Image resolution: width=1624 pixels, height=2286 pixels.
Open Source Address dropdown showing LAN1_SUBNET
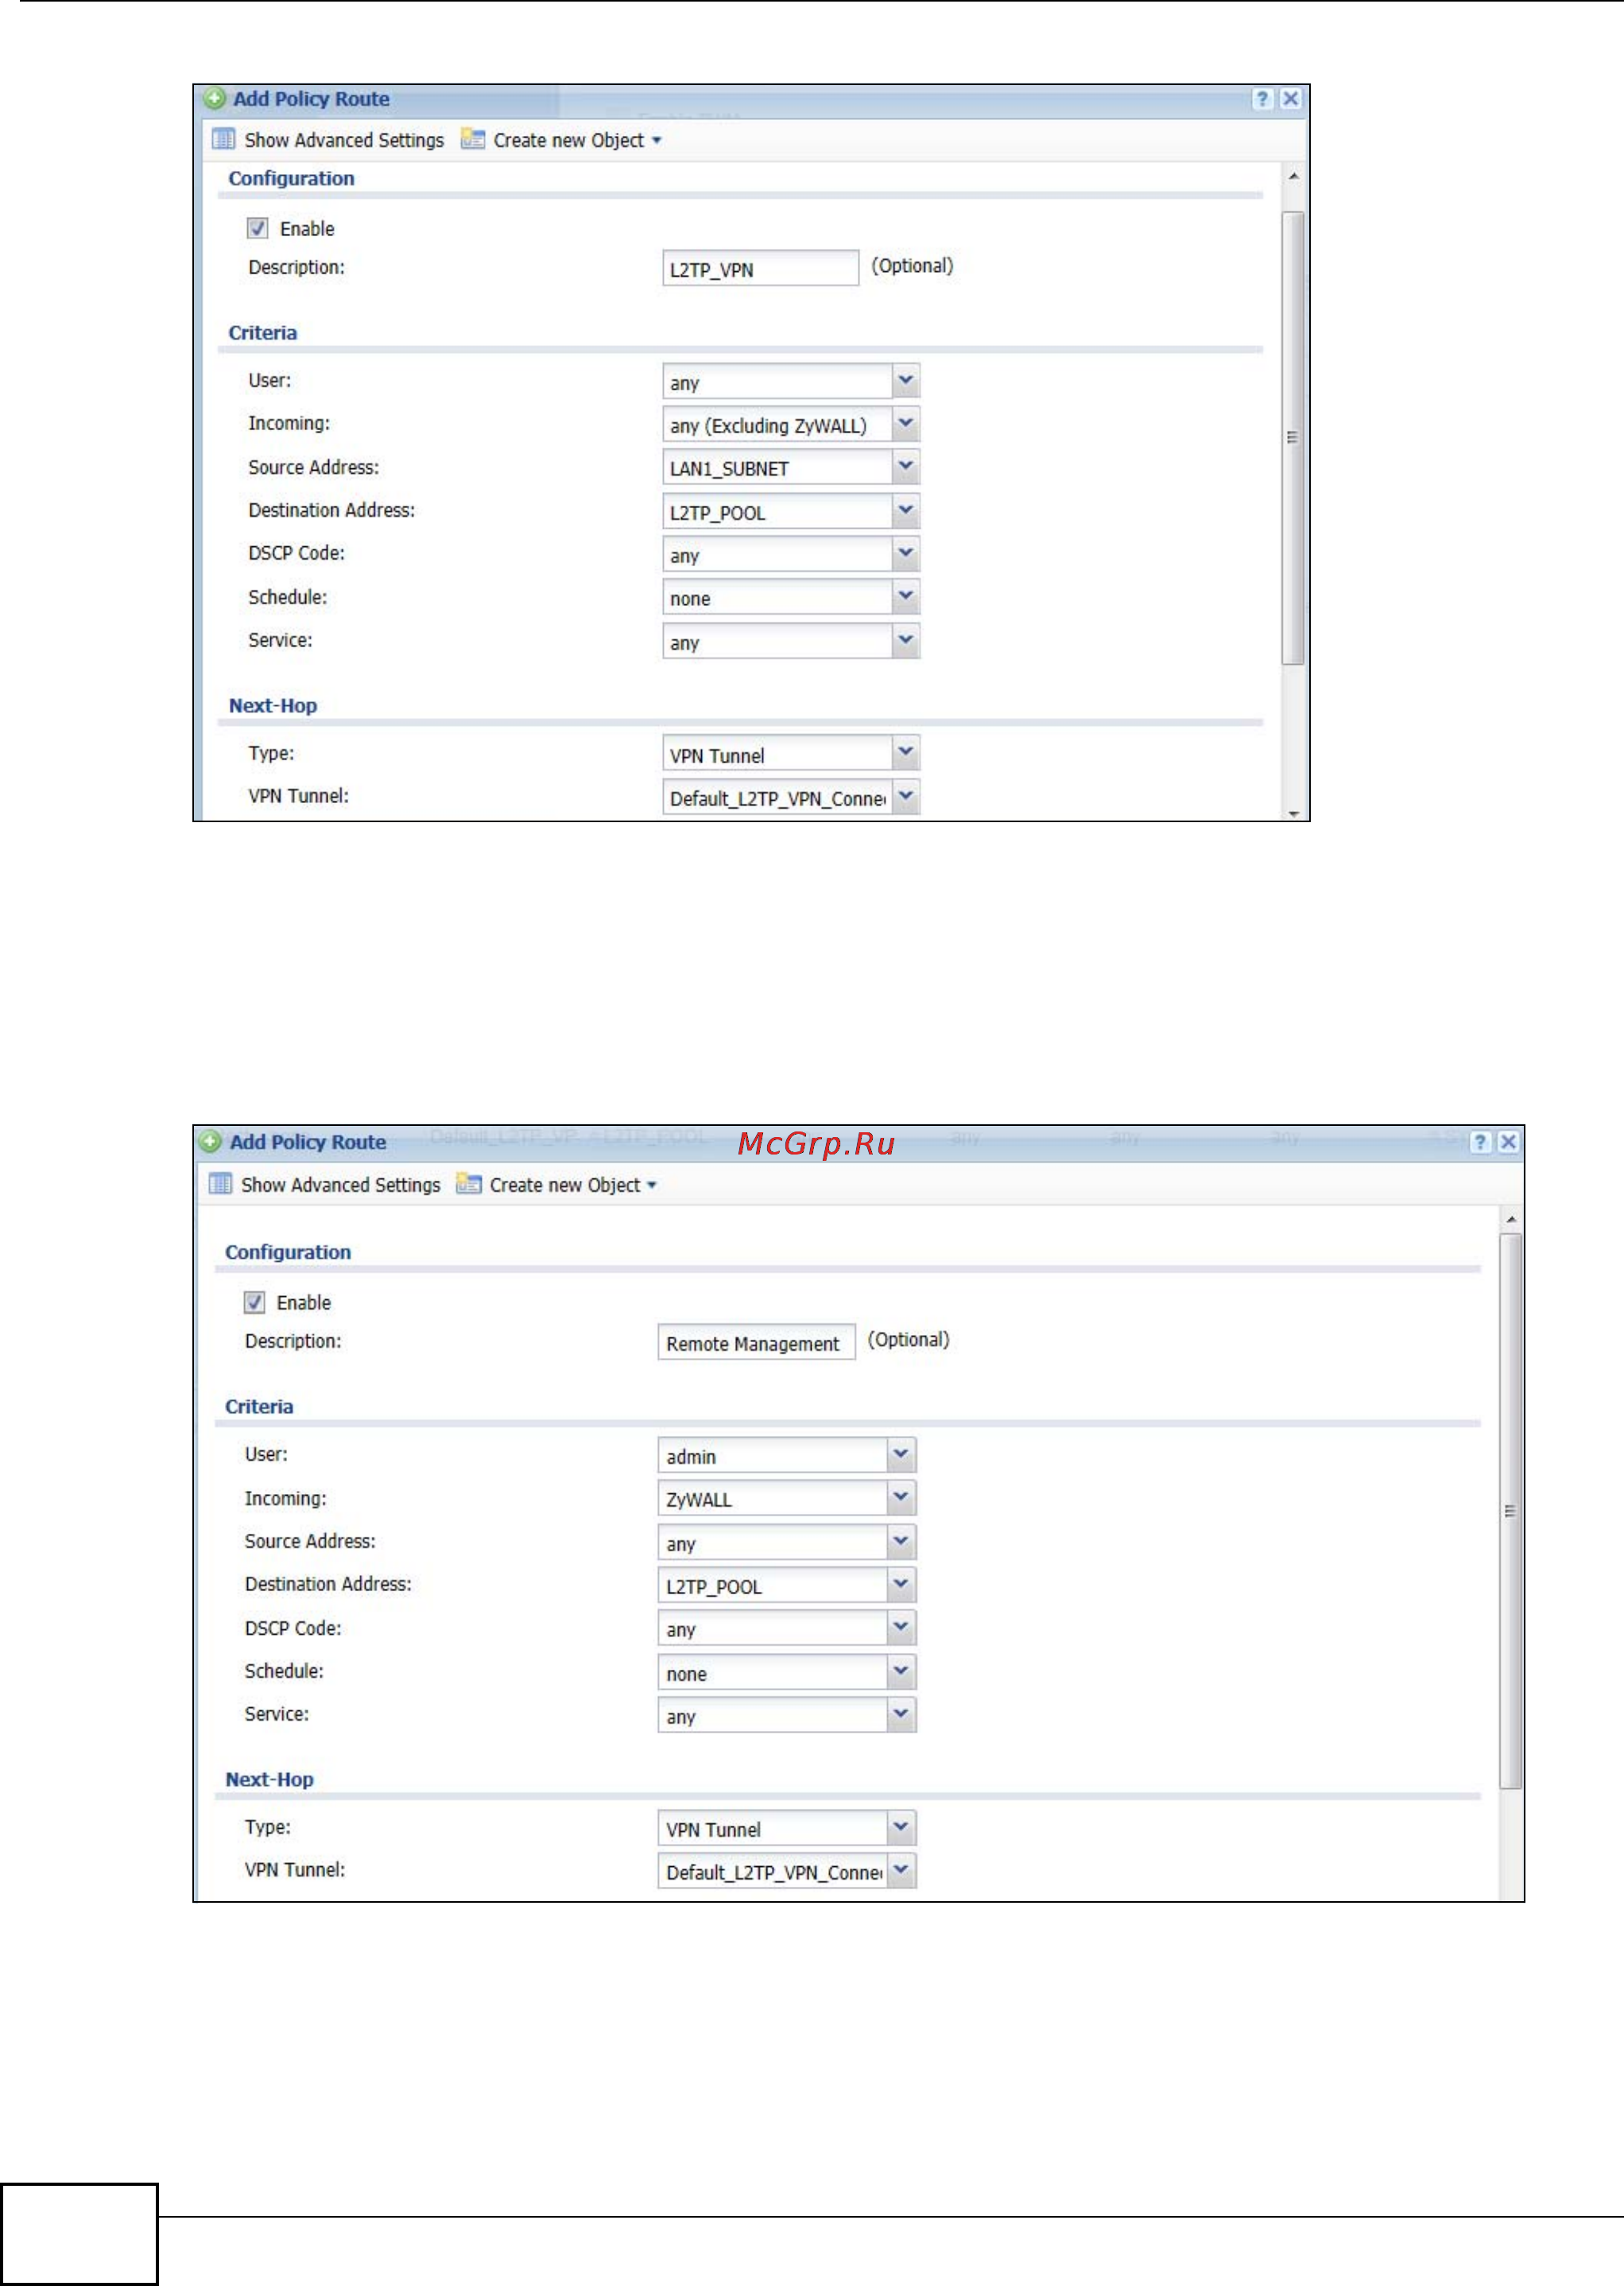coord(905,467)
